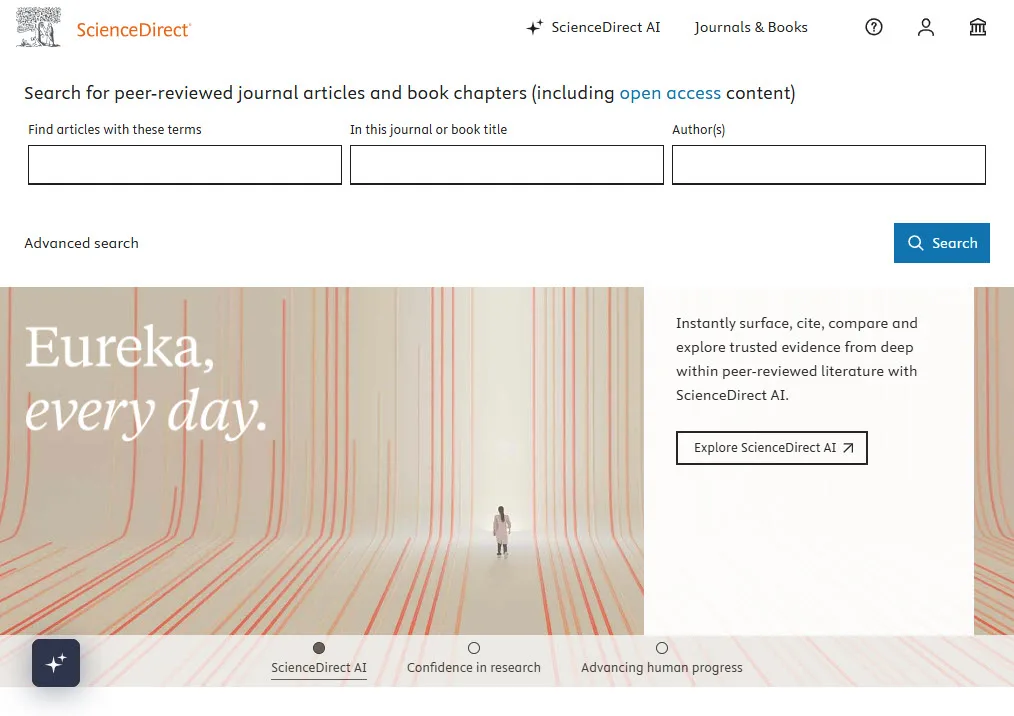Click the Author(s) search field
The width and height of the screenshot is (1014, 716).
(828, 164)
